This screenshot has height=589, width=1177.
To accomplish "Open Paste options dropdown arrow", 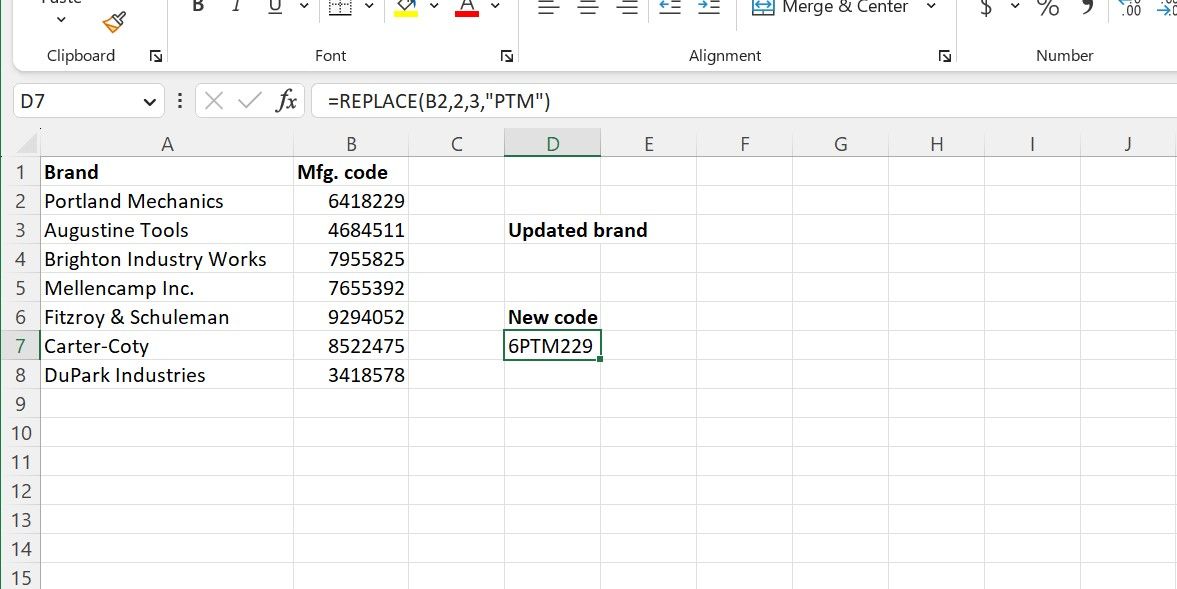I will [x=62, y=19].
